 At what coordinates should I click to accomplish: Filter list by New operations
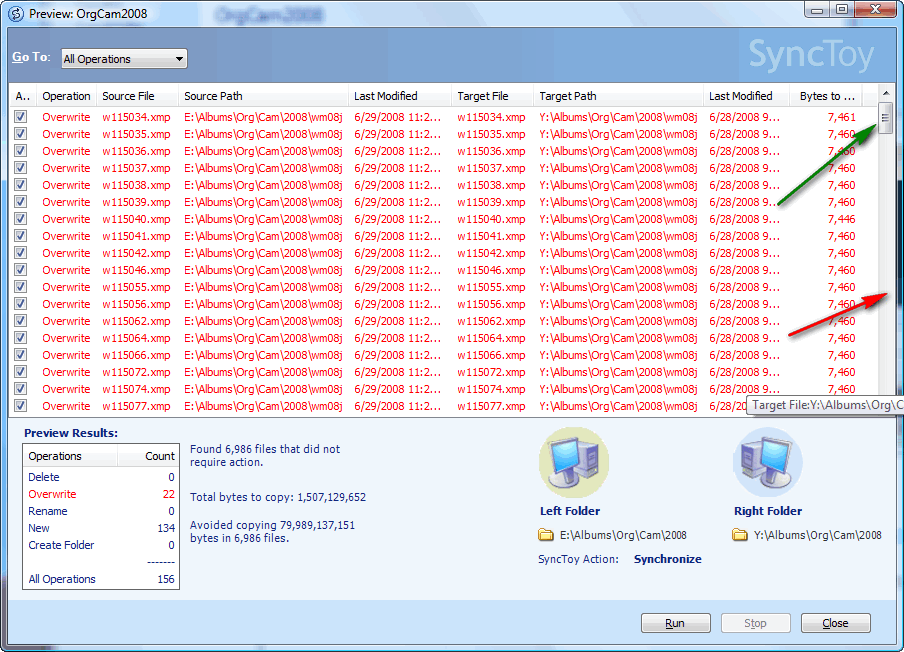click(39, 528)
